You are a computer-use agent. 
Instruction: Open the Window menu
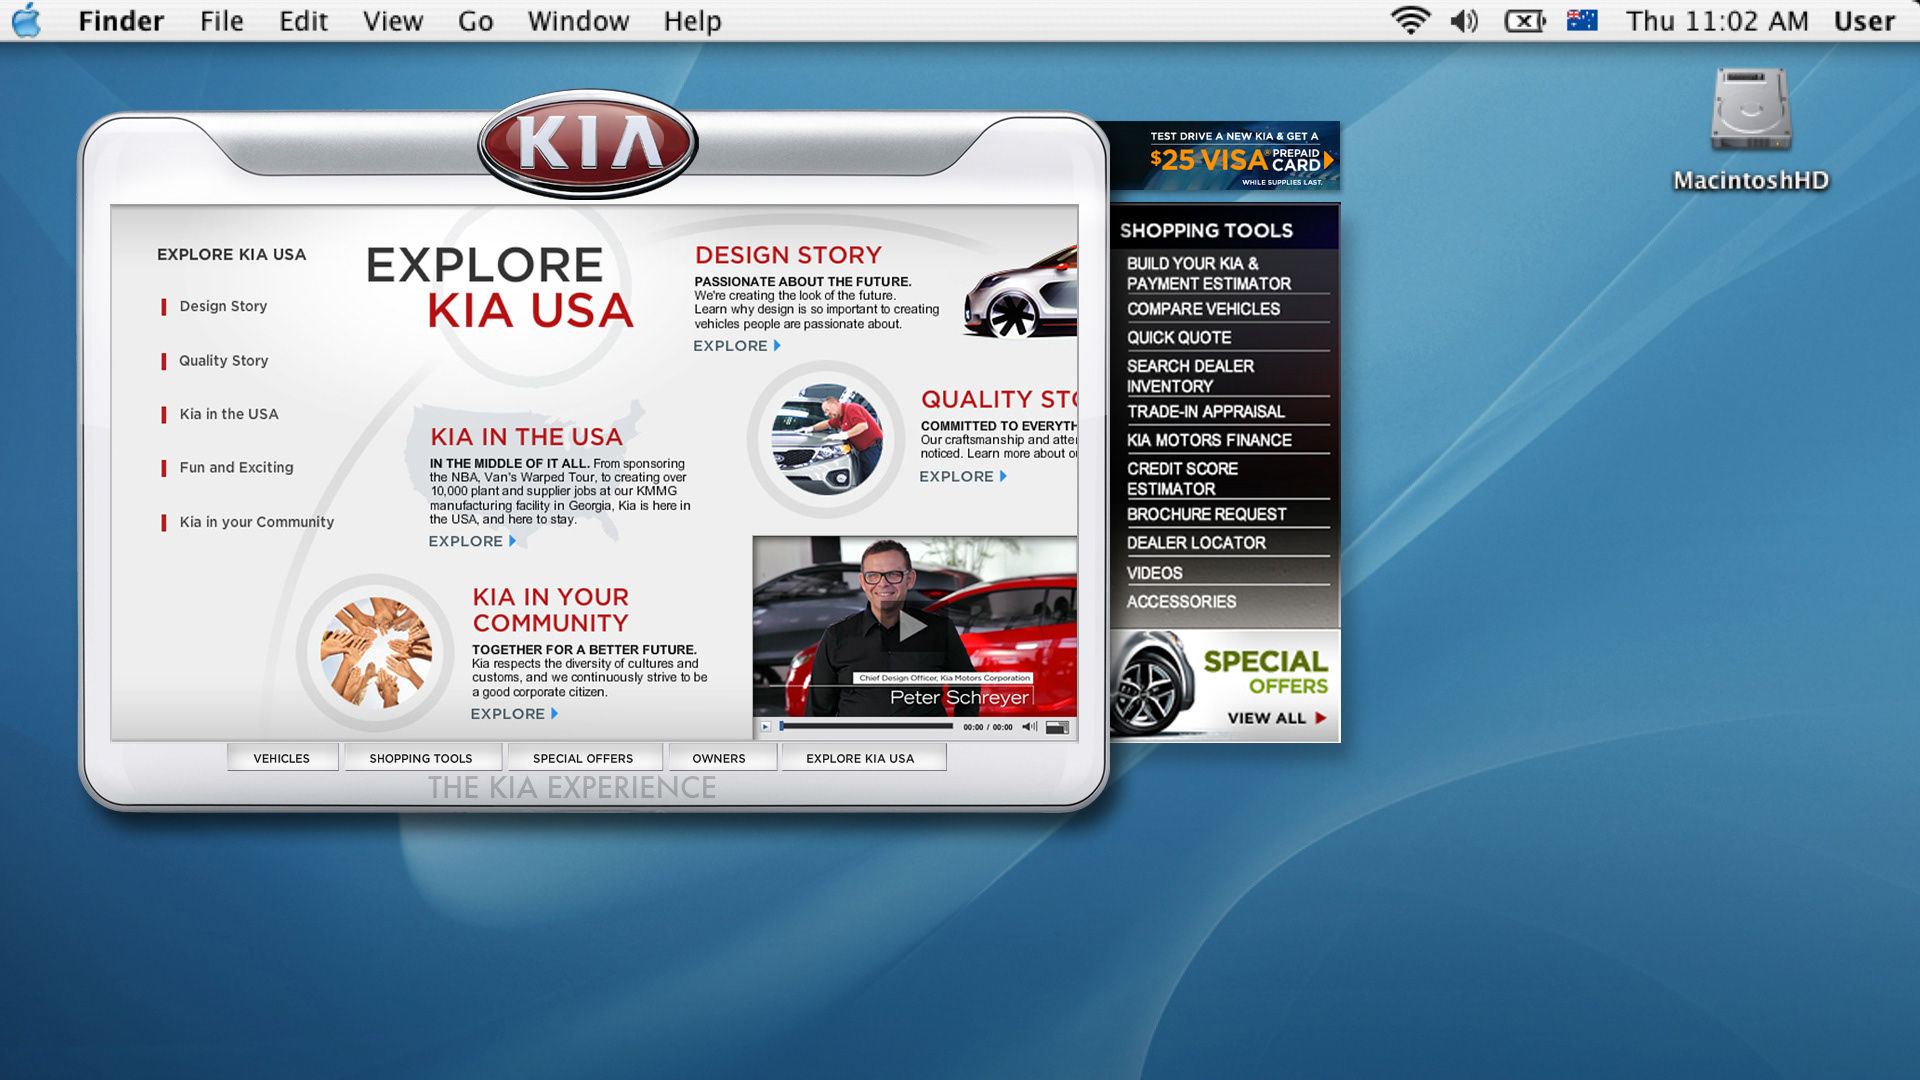(x=578, y=21)
